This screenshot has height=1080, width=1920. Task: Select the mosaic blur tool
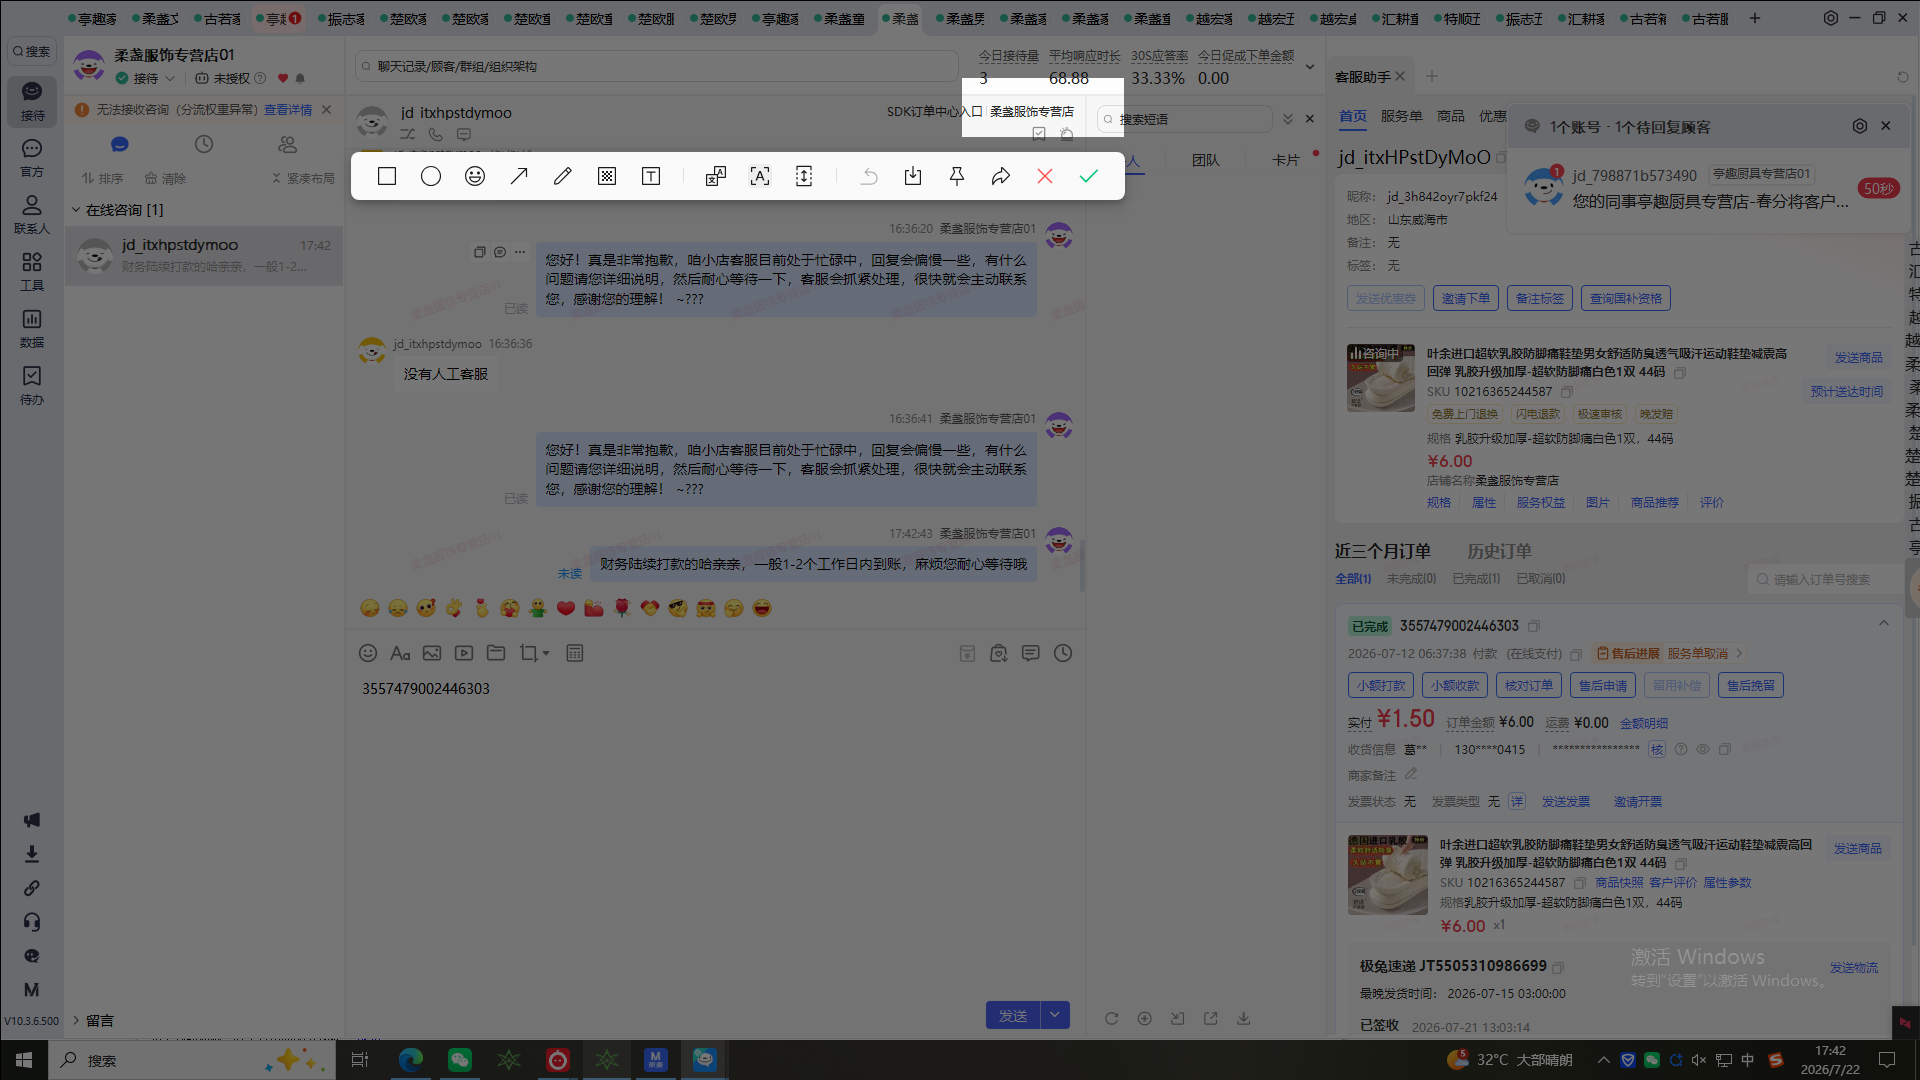pos(607,176)
